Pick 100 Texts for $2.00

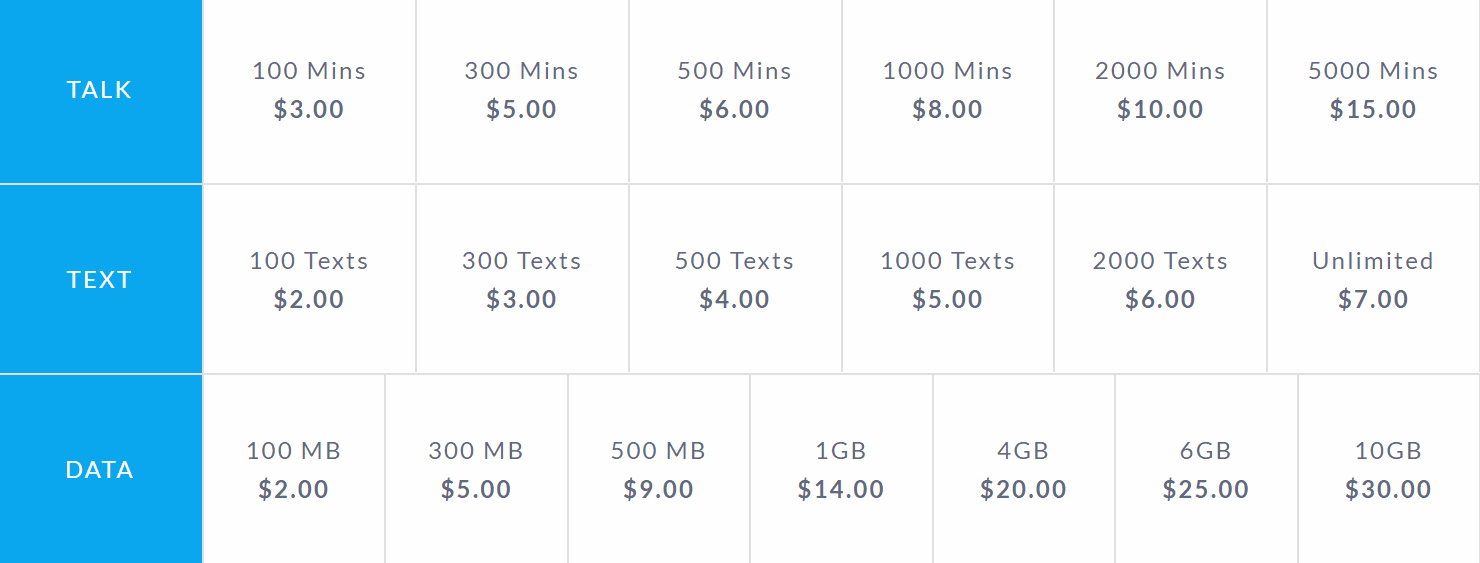tap(309, 279)
